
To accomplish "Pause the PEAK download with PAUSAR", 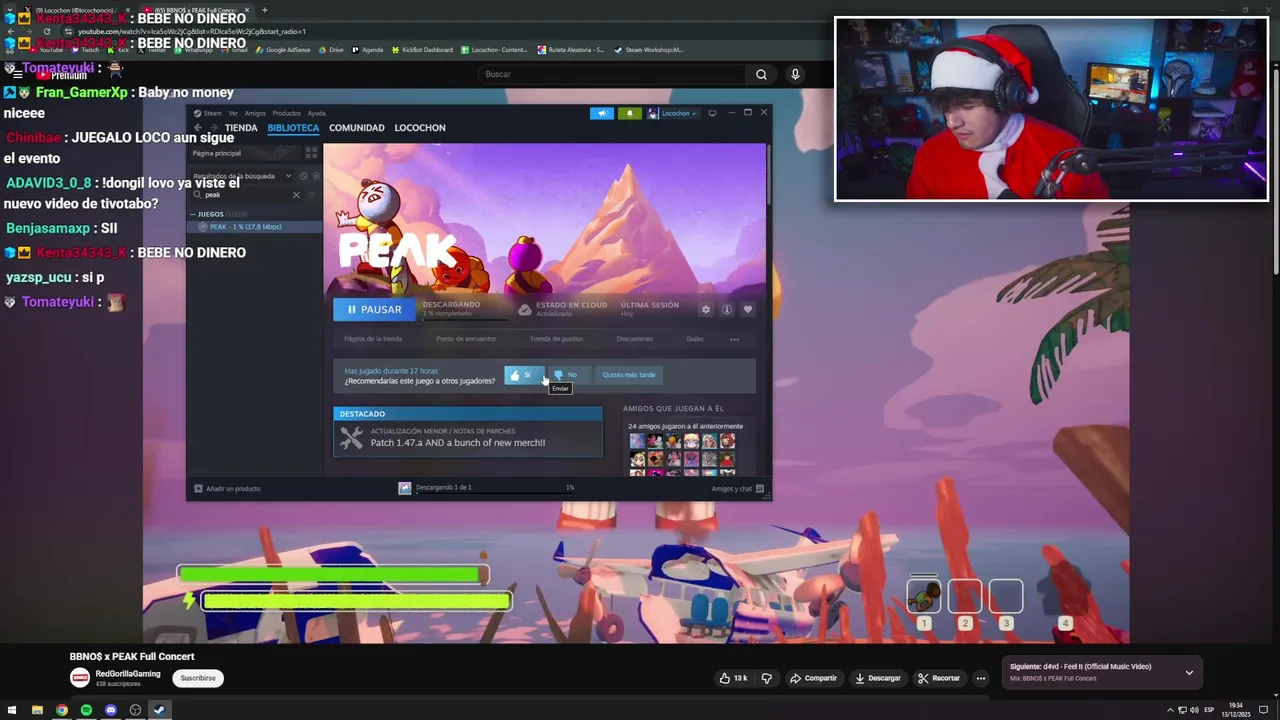I will tap(374, 310).
